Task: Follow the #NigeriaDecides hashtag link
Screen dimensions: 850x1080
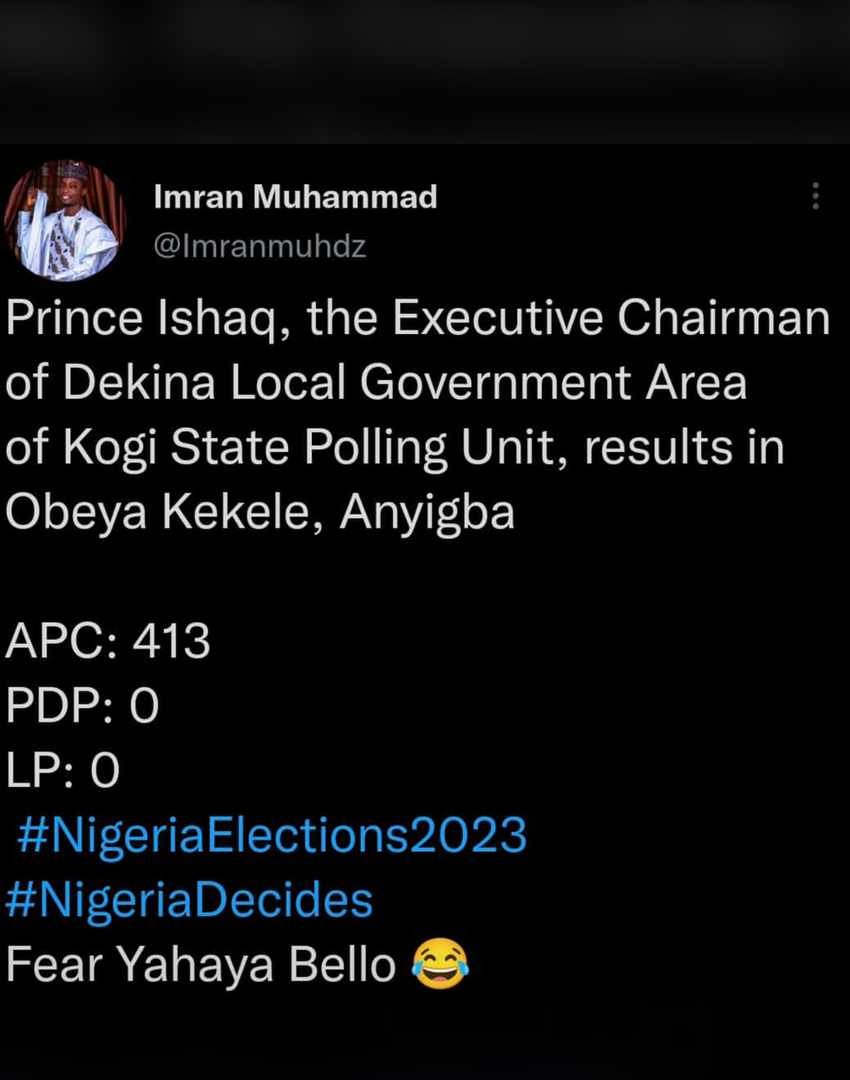Action: coord(189,900)
